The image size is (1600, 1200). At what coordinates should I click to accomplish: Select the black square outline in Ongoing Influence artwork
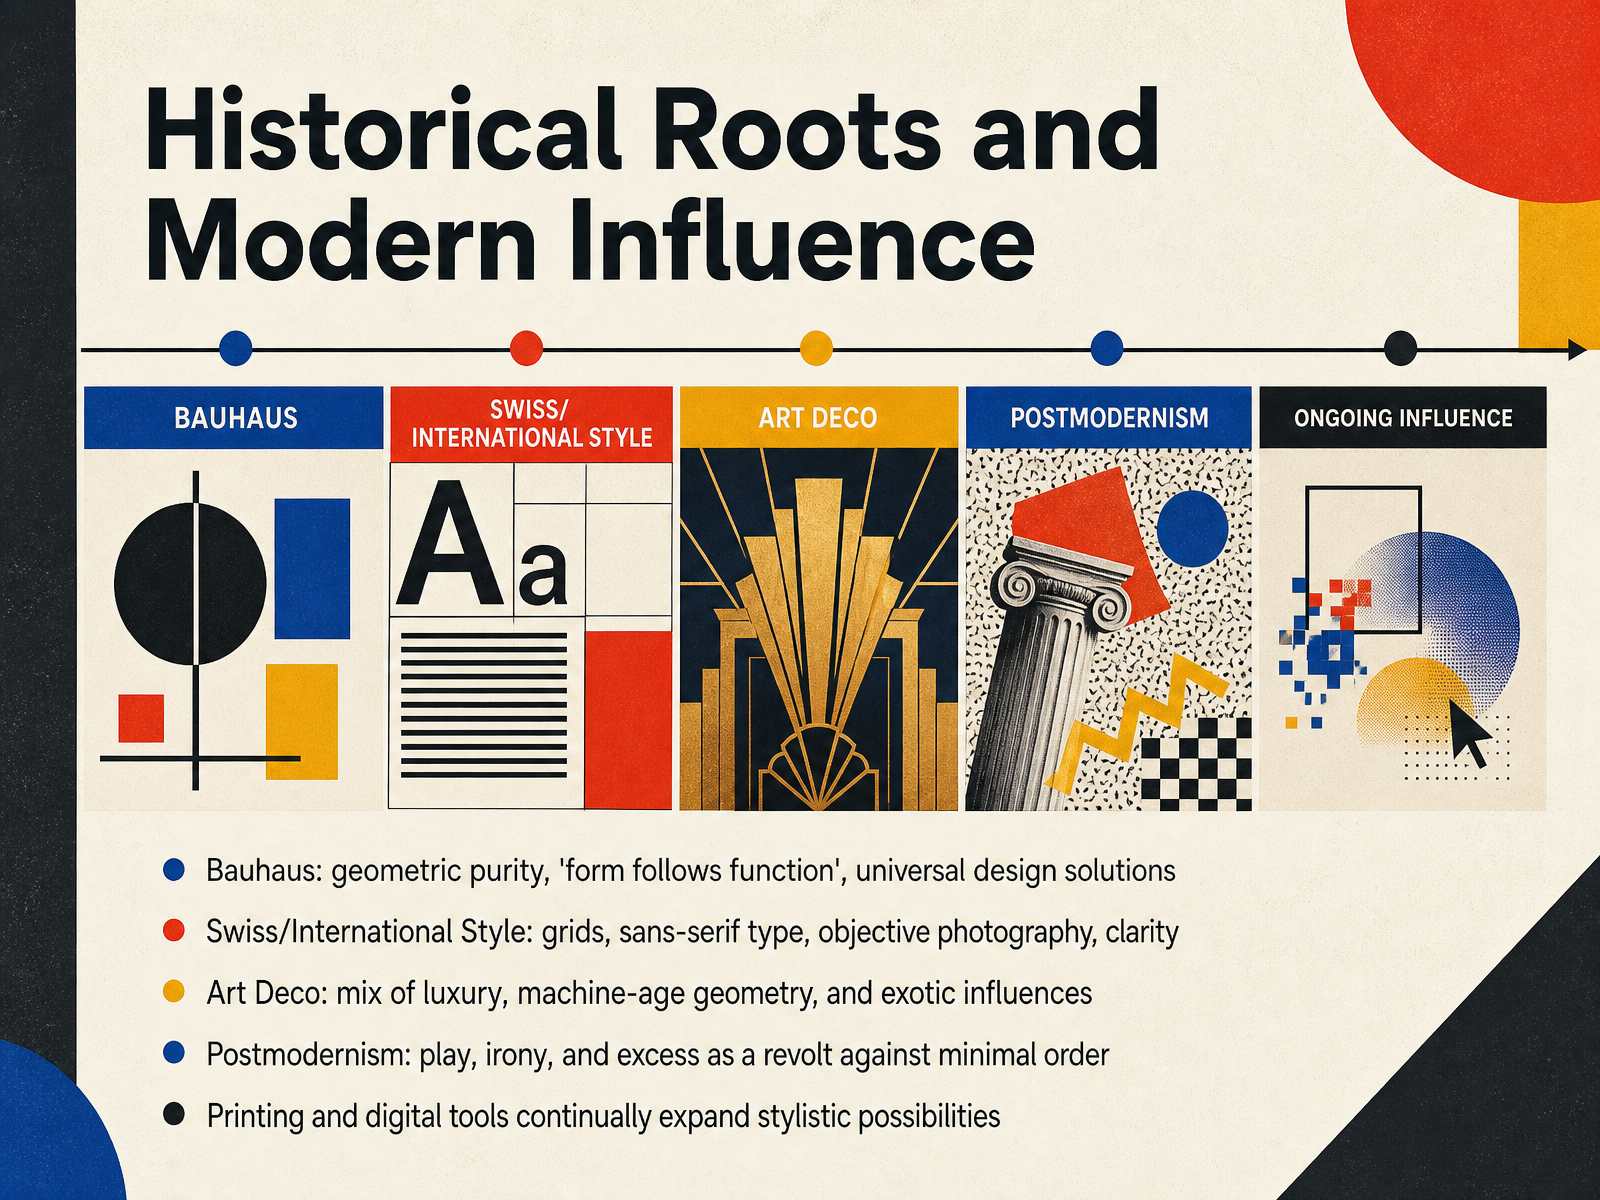pos(1364,560)
